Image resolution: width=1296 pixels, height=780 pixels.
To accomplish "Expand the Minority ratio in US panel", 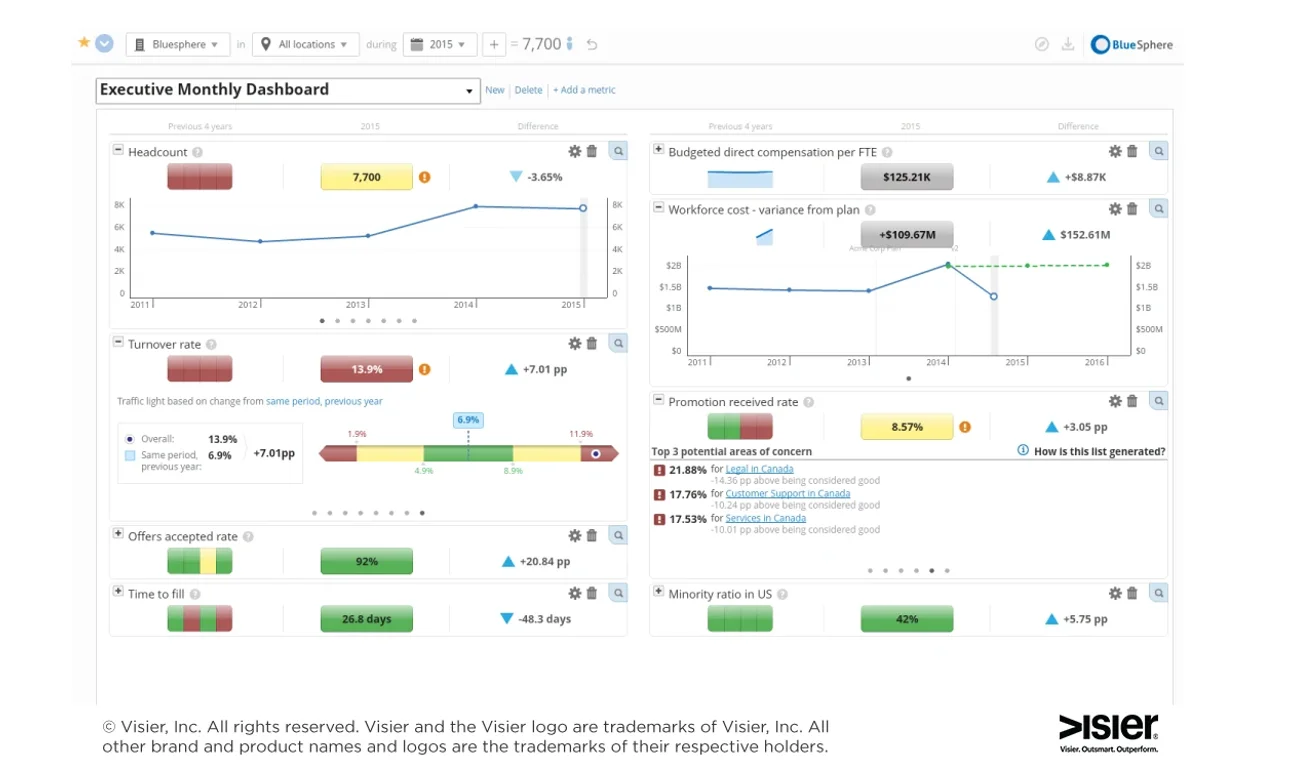I will coord(658,592).
